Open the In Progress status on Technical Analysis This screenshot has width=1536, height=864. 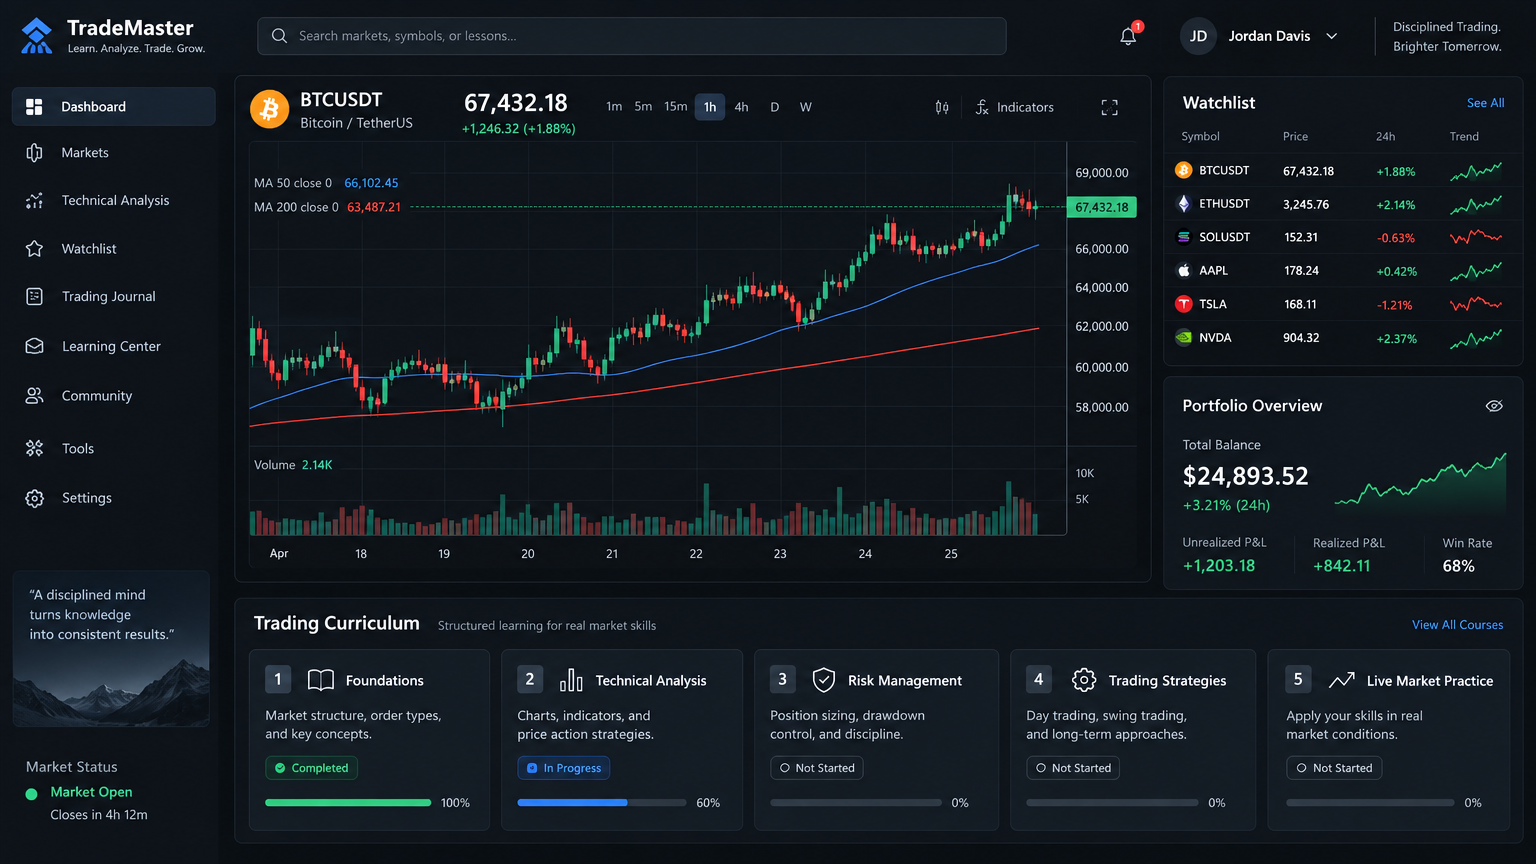coord(563,768)
